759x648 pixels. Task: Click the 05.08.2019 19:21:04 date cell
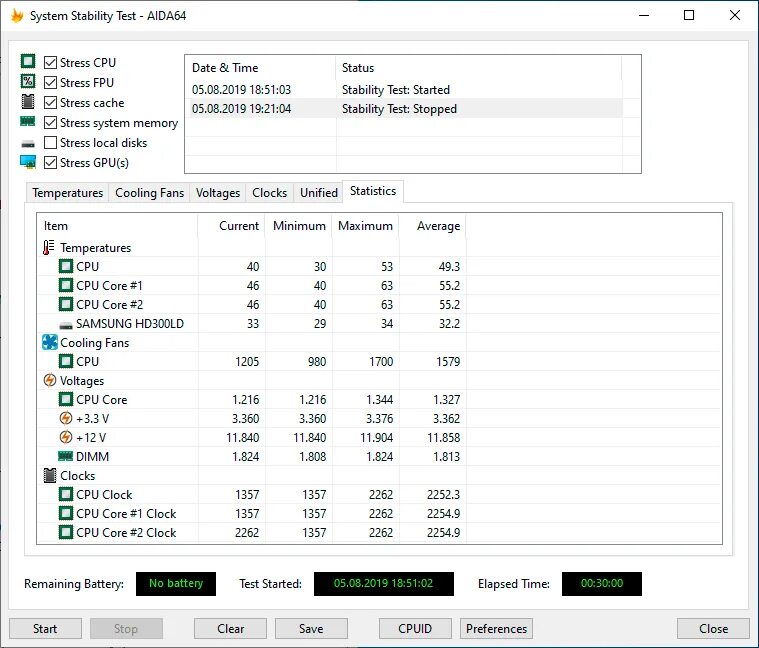pyautogui.click(x=242, y=108)
